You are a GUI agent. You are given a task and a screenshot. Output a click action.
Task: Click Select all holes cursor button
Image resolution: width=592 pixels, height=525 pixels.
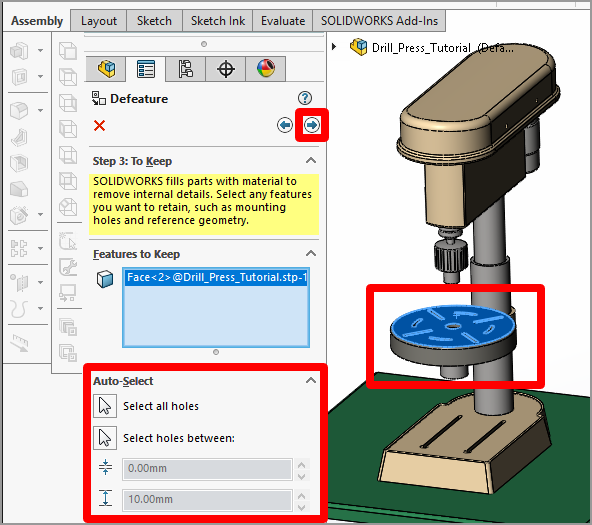tap(105, 406)
